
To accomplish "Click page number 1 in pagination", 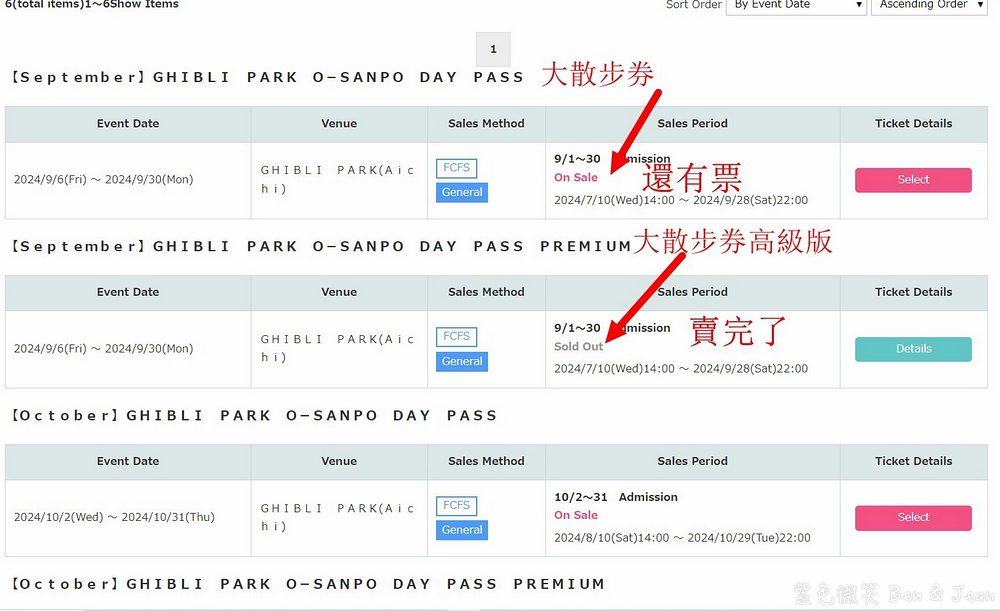I will (x=493, y=49).
